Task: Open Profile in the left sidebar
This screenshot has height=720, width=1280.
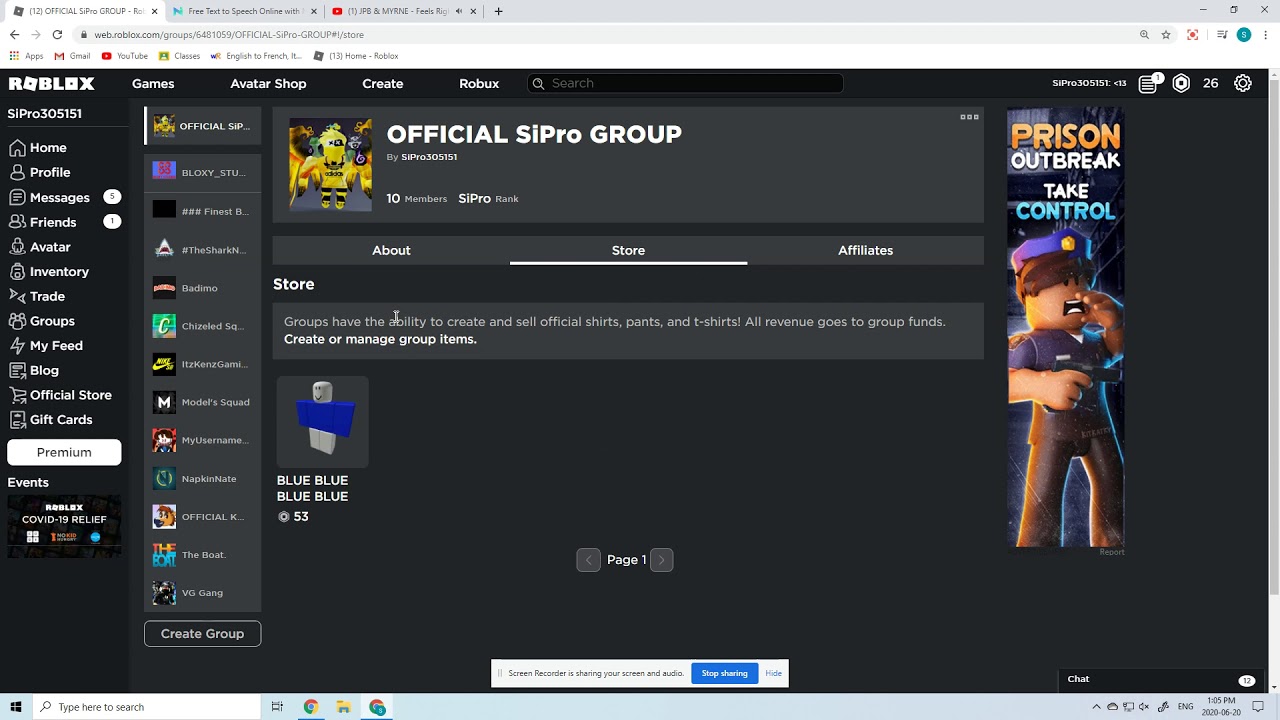Action: (40, 172)
